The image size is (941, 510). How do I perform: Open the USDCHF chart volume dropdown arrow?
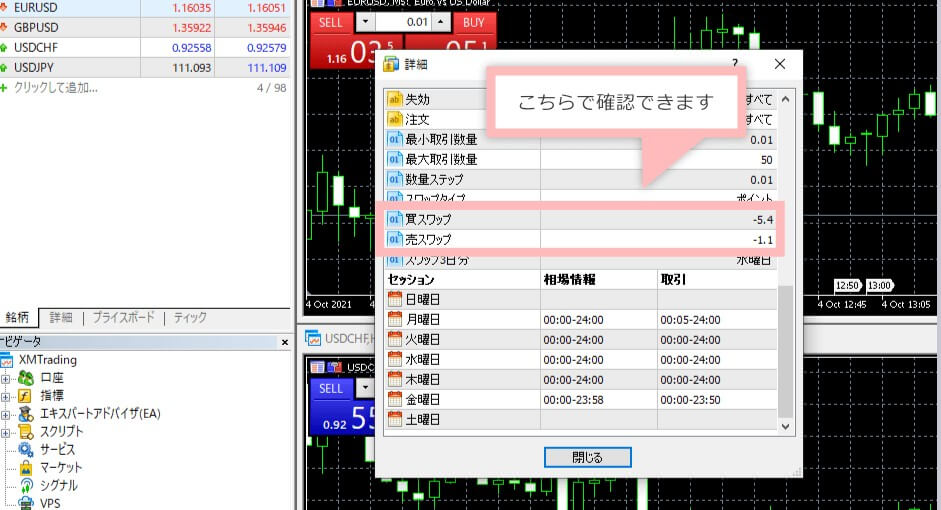click(x=365, y=388)
